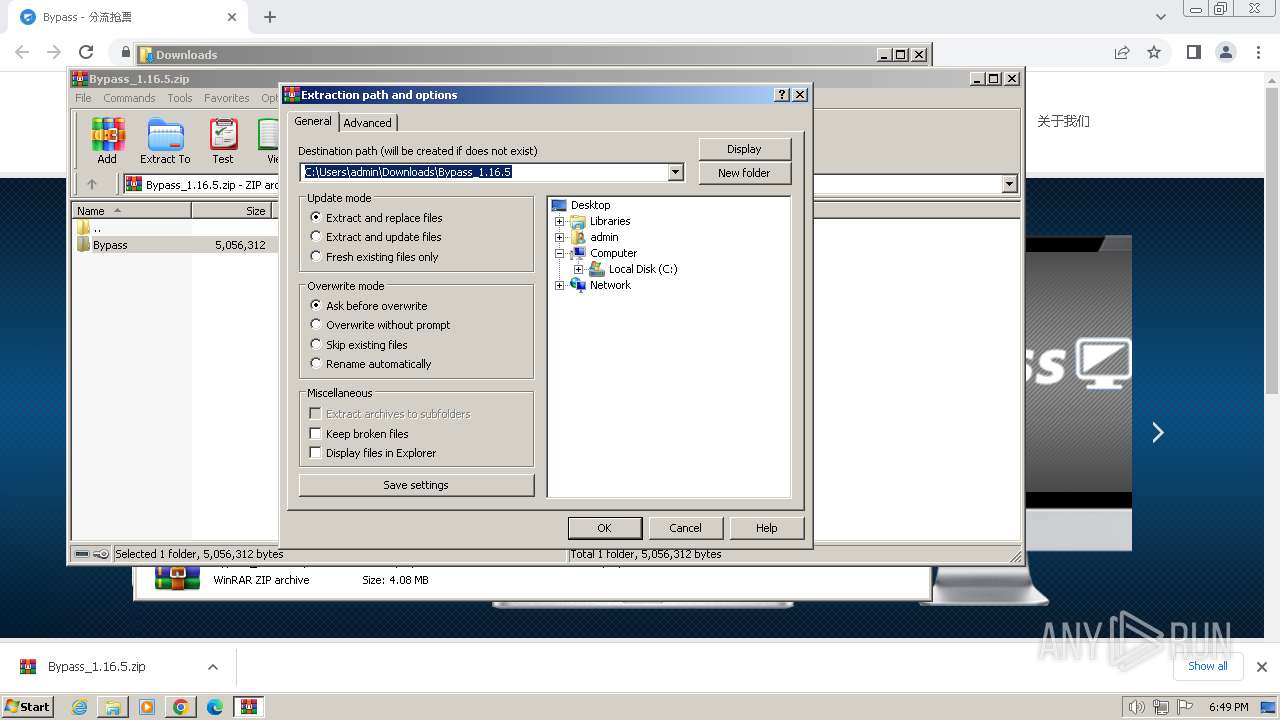Click the Windows Start button
This screenshot has width=1280, height=720.
(27, 707)
